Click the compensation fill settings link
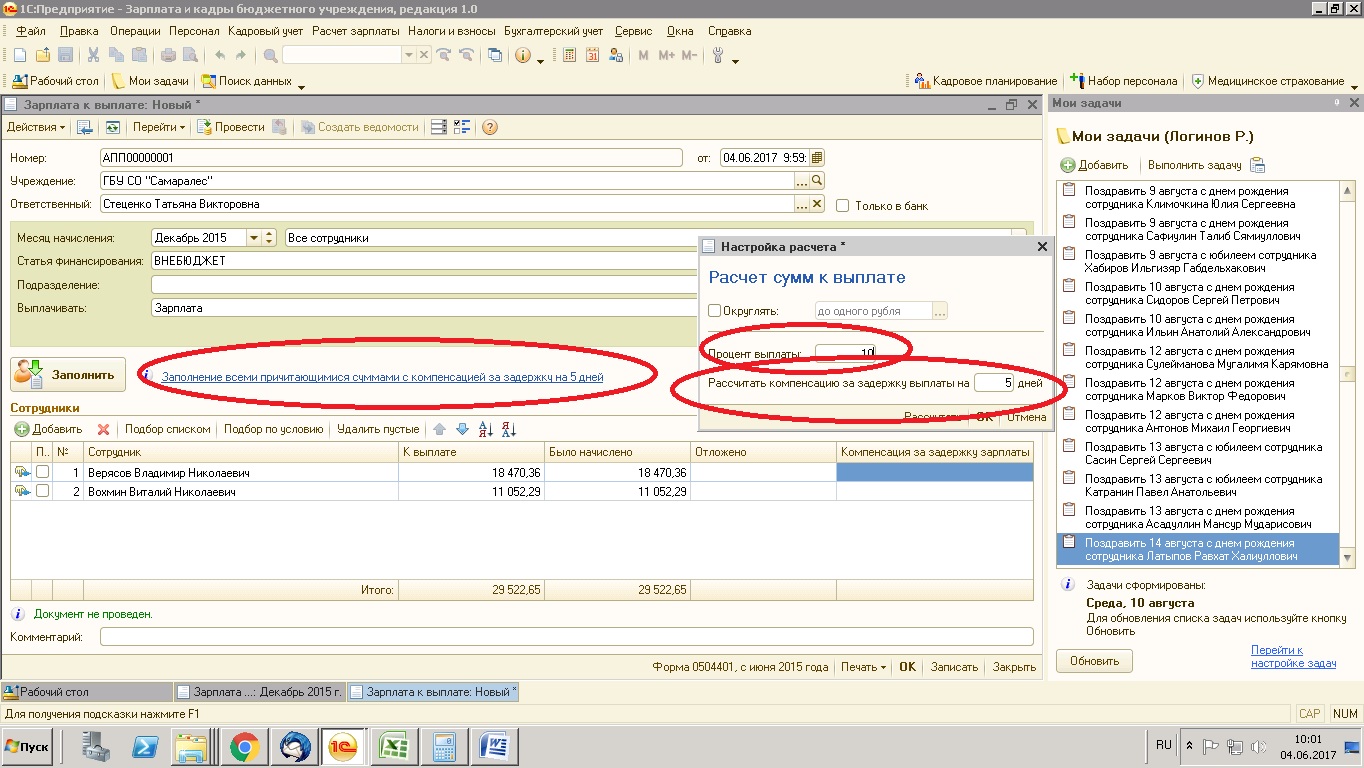 tap(382, 377)
